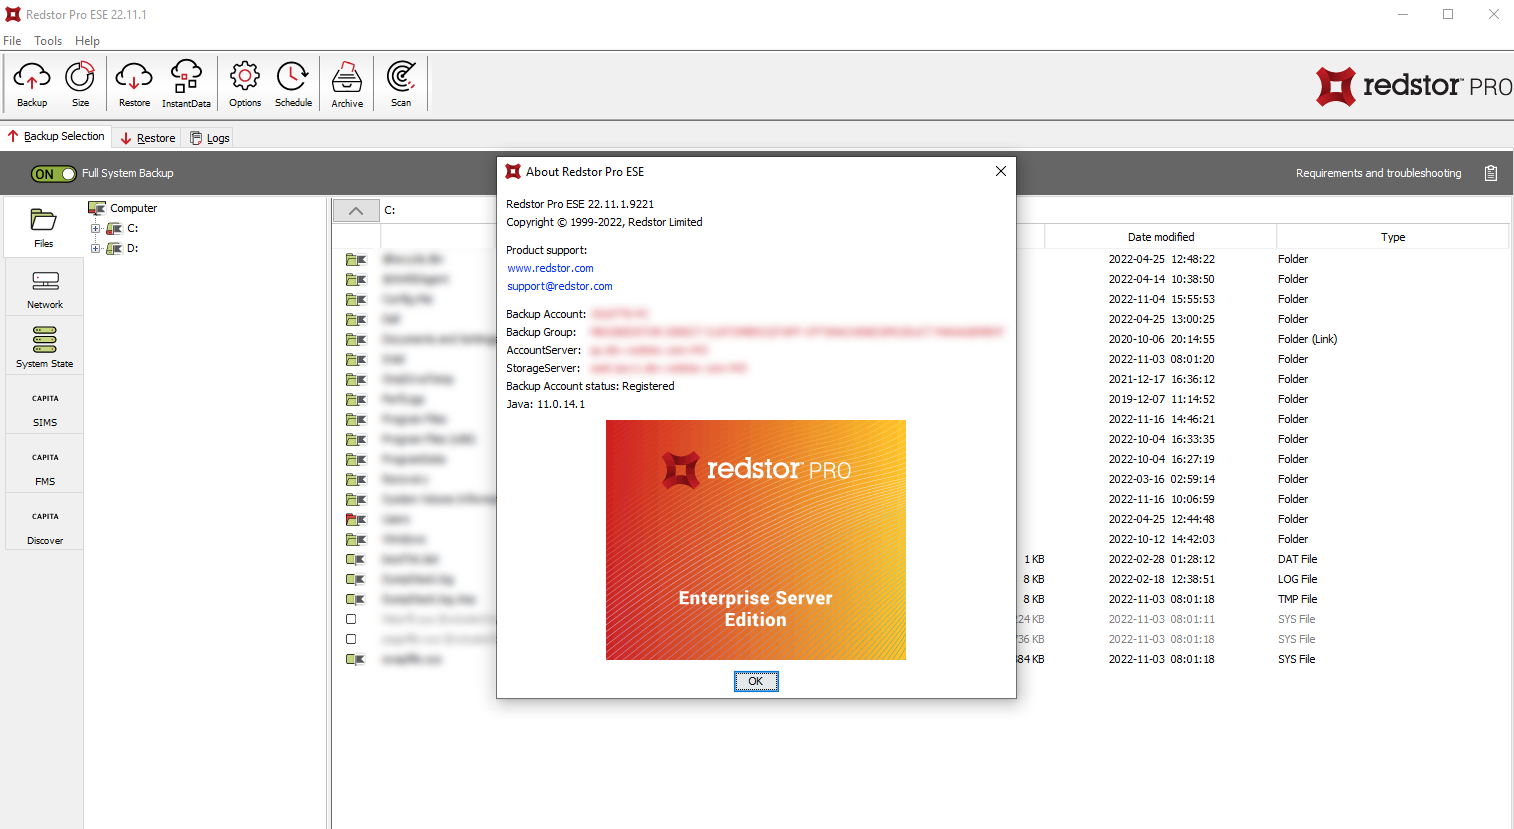Image resolution: width=1514 pixels, height=829 pixels.
Task: Open the Help menu
Action: (87, 41)
